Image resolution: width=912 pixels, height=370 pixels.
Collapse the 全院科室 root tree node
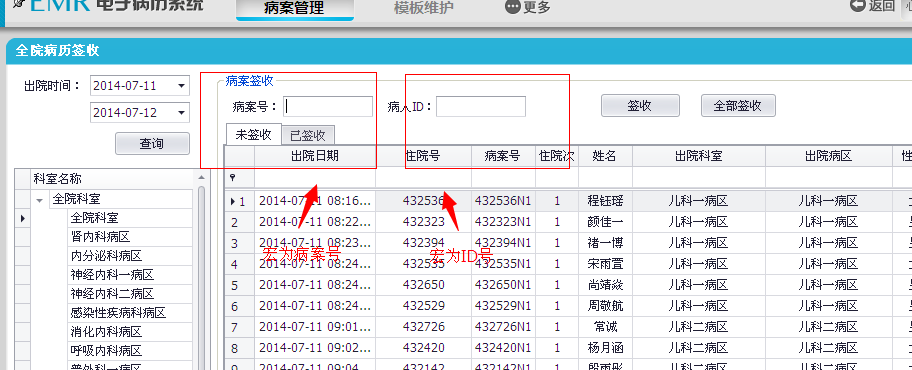pyautogui.click(x=40, y=200)
